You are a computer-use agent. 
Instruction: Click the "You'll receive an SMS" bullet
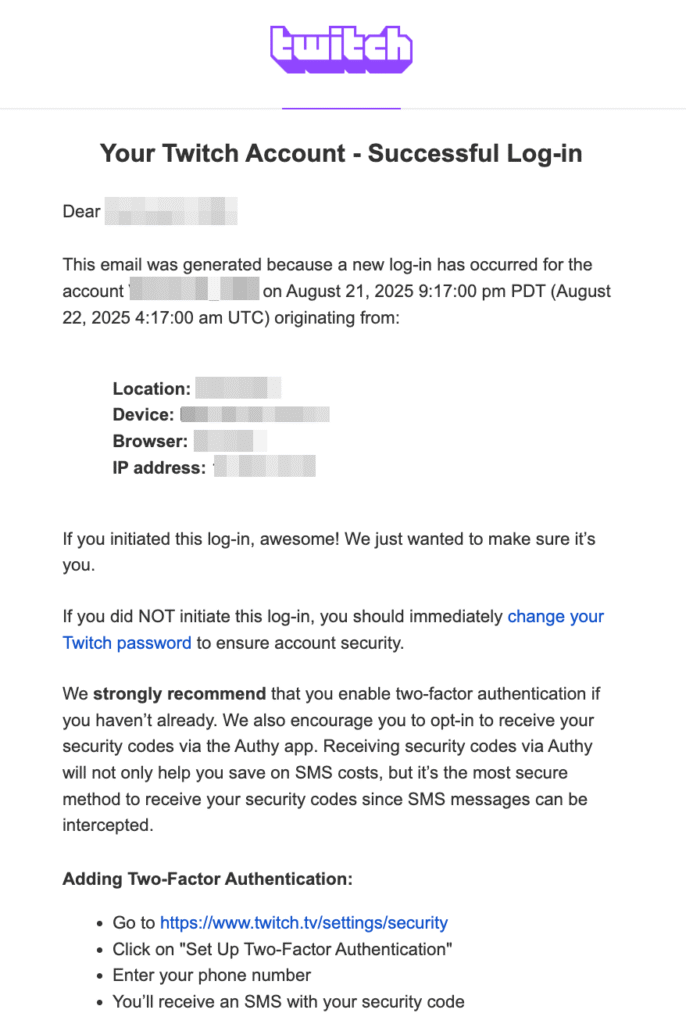(289, 1001)
